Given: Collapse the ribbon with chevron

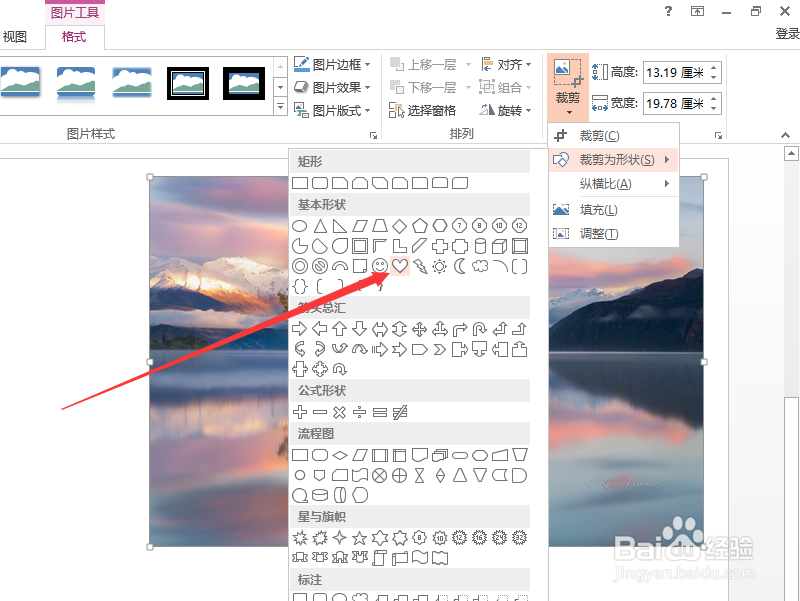Looking at the screenshot, I should point(785,135).
